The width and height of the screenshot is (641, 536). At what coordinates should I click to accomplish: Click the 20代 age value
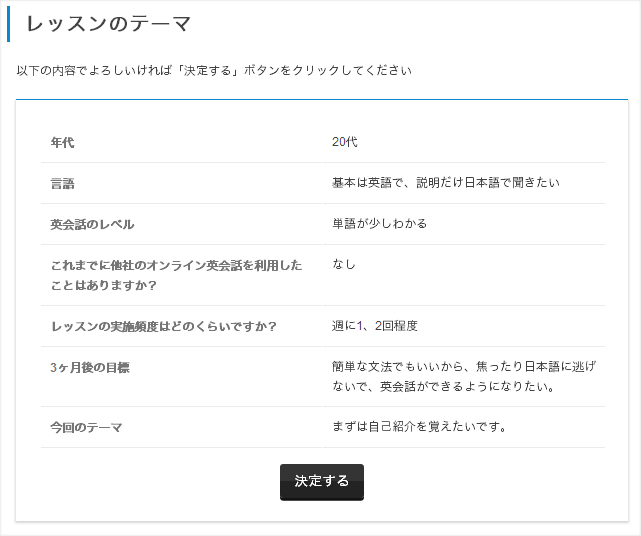click(344, 142)
